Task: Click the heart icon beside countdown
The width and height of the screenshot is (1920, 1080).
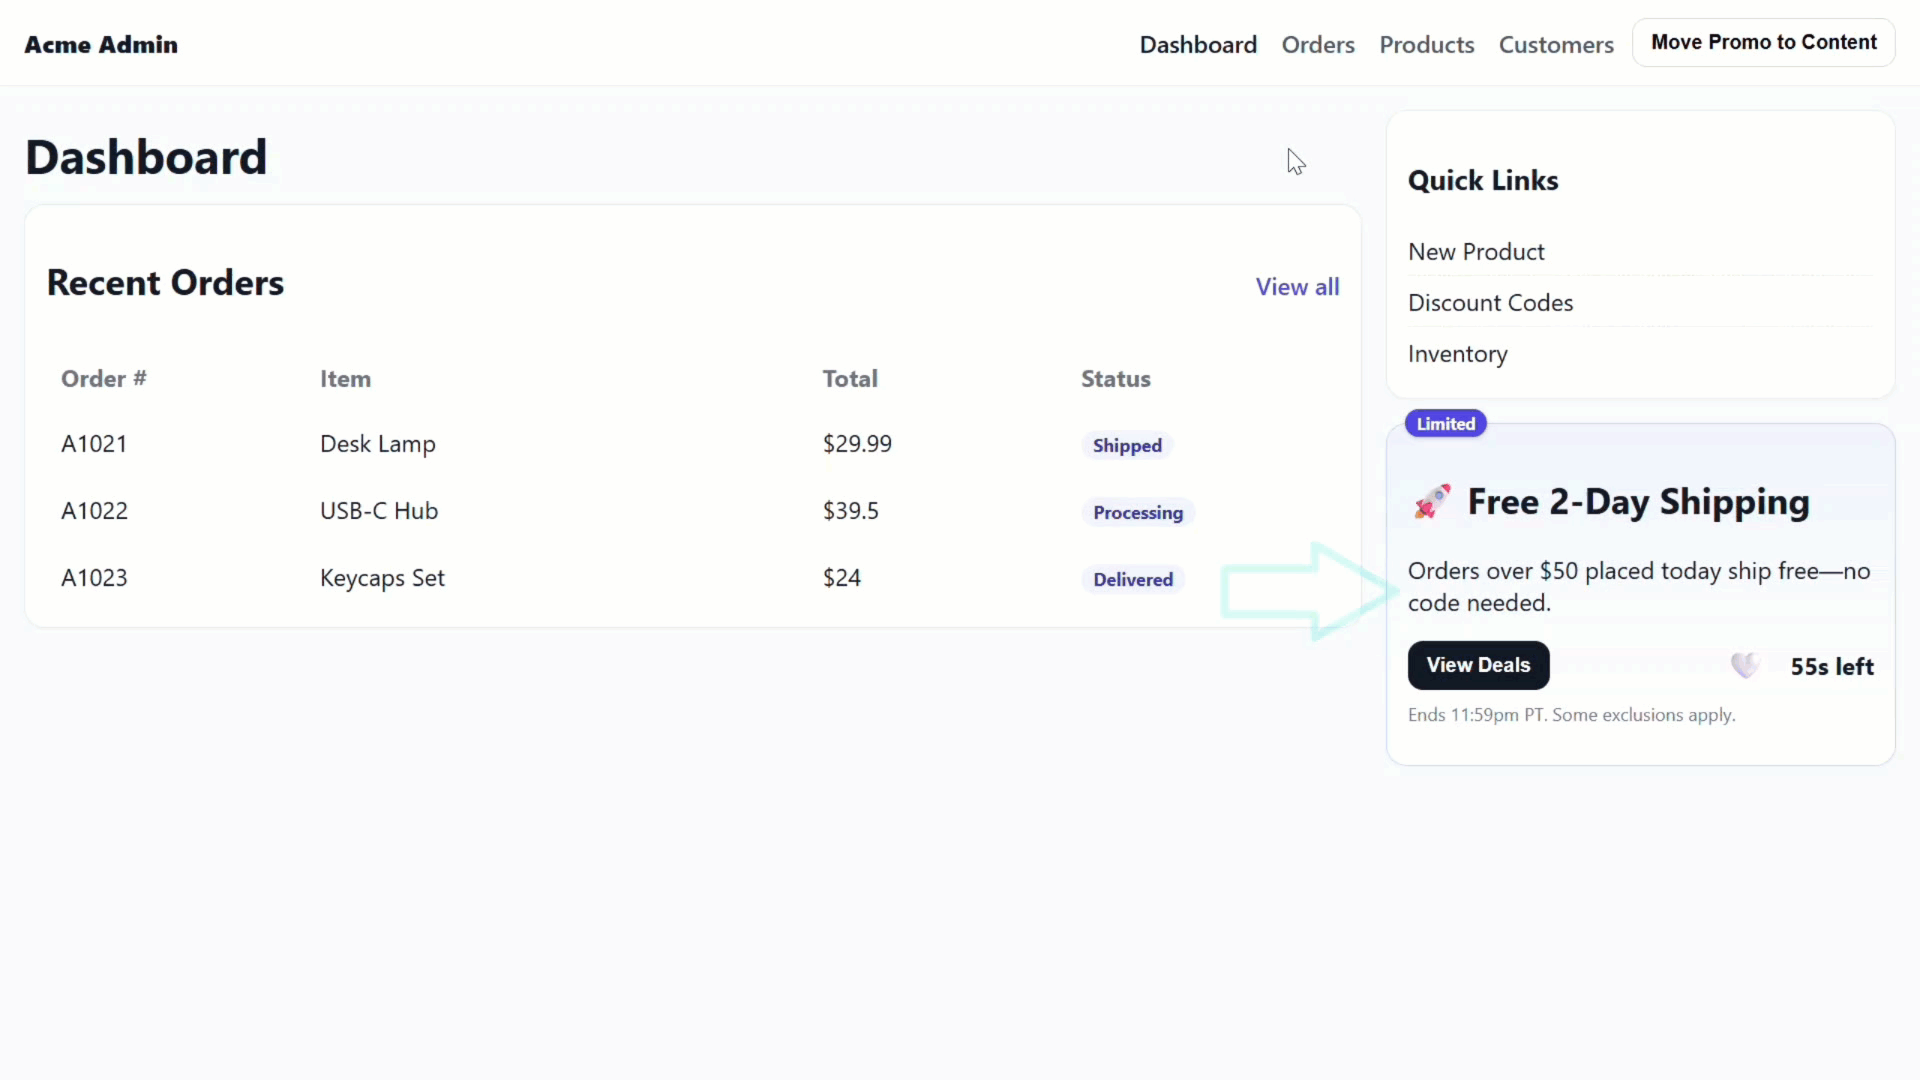Action: point(1745,665)
